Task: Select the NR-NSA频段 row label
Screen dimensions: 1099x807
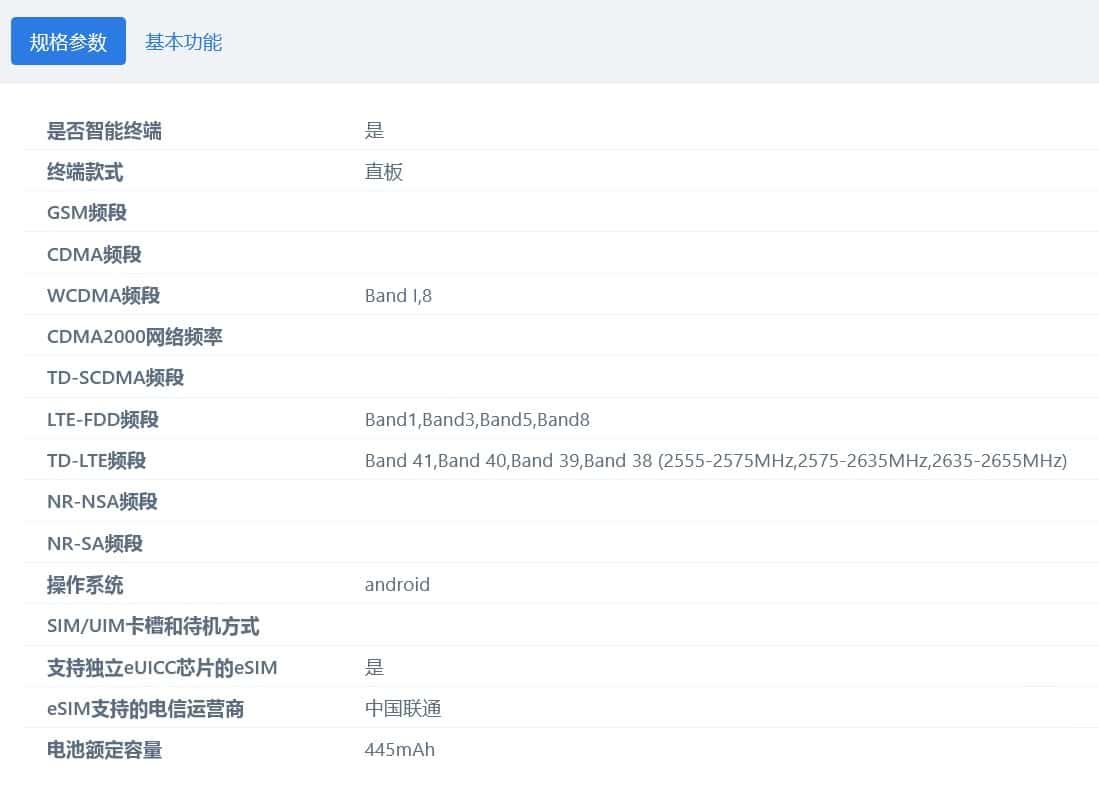Action: (x=102, y=502)
